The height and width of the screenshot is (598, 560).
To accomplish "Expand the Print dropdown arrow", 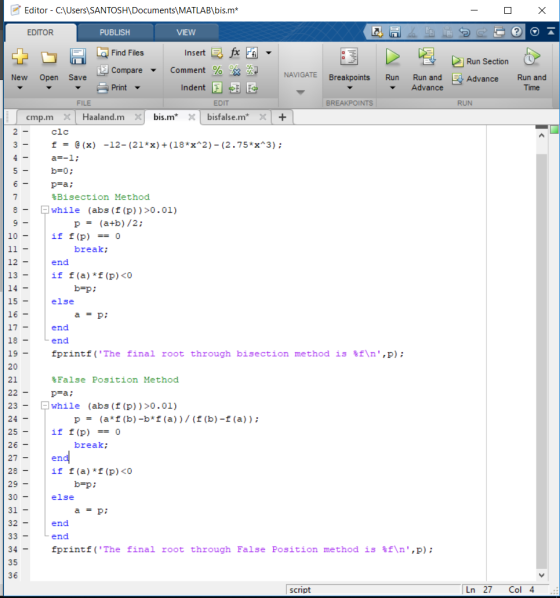I will tap(137, 88).
